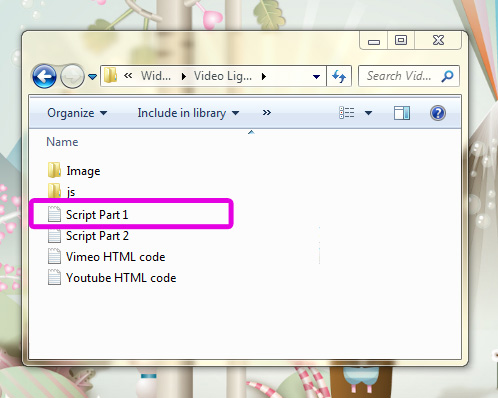The image size is (498, 398).
Task: Select the js folder icon
Action: [54, 190]
